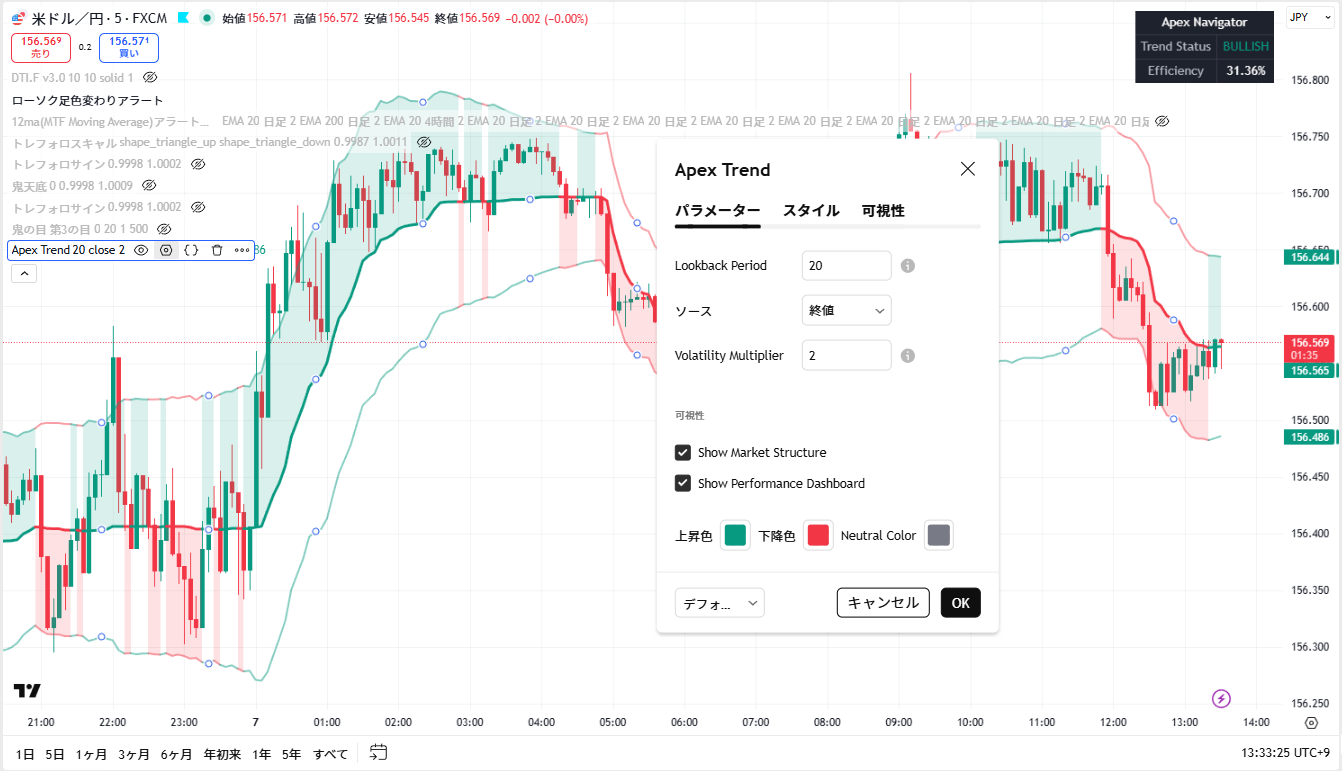Collapse the indicator legend list chevron

pyautogui.click(x=23, y=273)
